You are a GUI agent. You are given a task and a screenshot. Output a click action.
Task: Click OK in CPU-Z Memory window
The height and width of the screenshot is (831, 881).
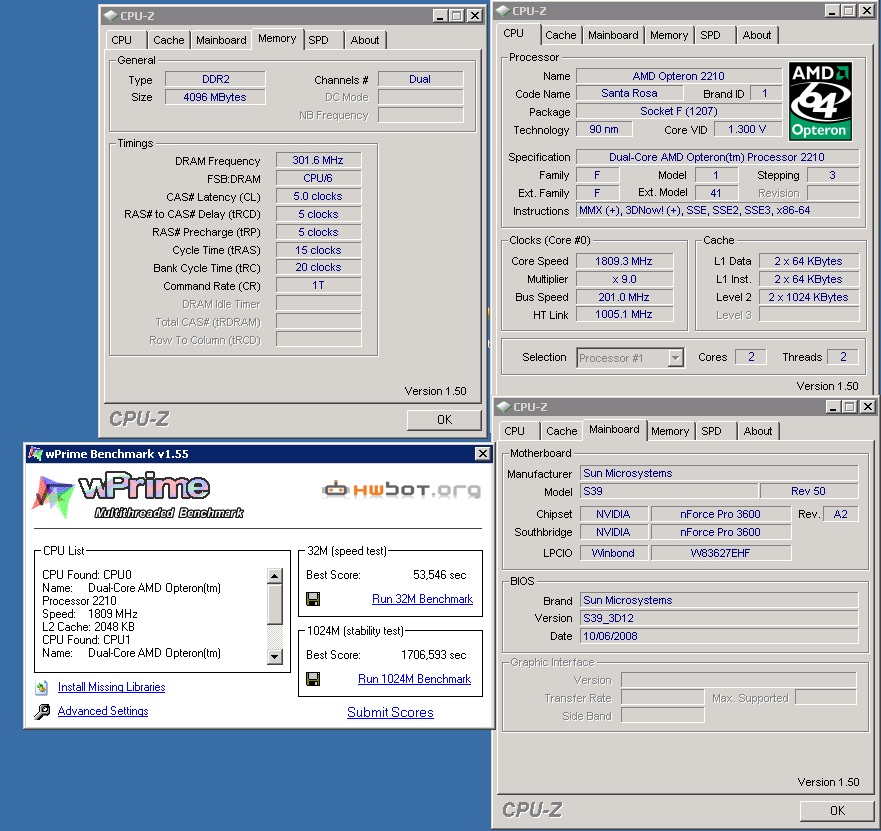coord(444,420)
